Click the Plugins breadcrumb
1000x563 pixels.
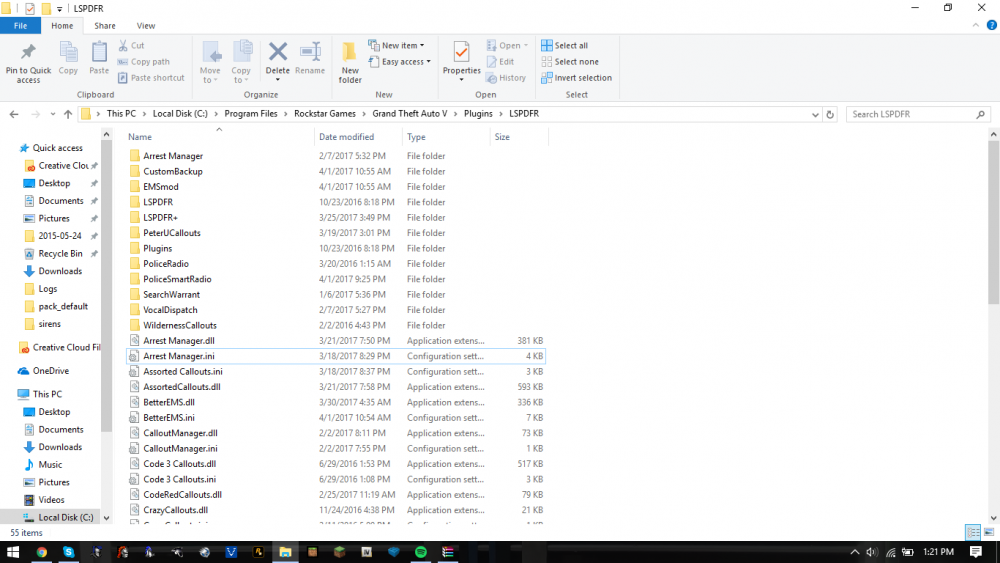click(478, 113)
